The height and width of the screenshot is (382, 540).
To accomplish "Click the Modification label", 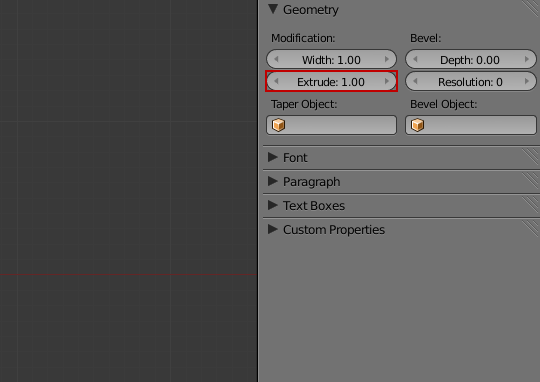I will (x=303, y=38).
